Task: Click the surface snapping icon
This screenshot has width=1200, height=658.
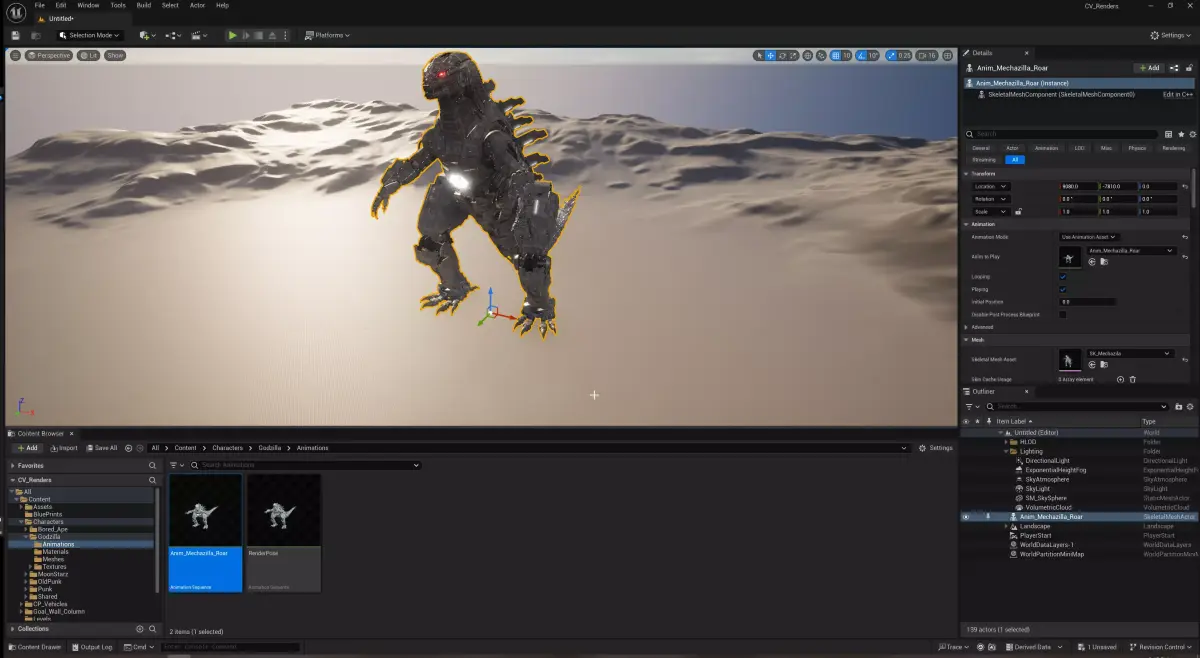Action: (822, 55)
